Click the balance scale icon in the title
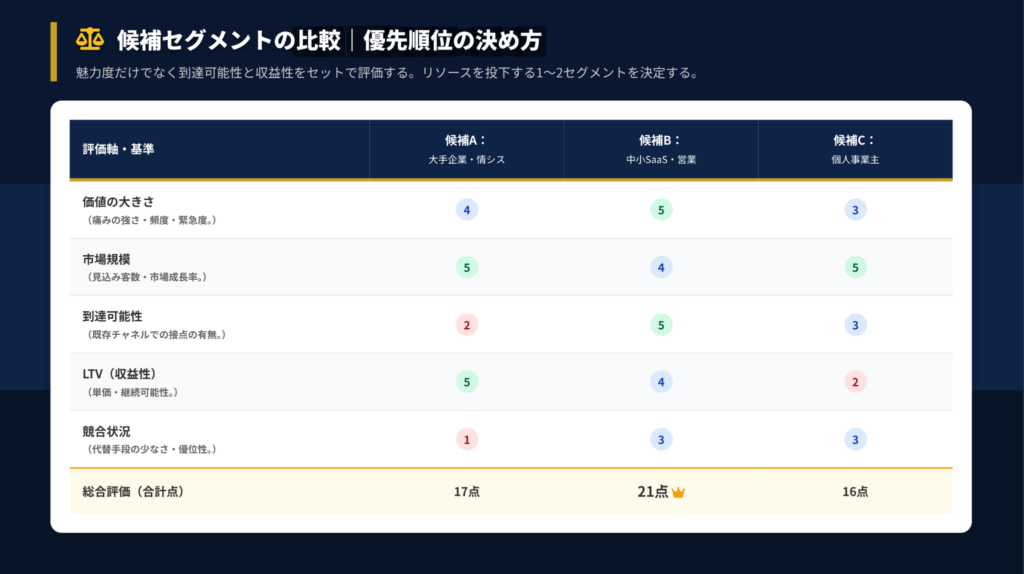 click(x=90, y=39)
